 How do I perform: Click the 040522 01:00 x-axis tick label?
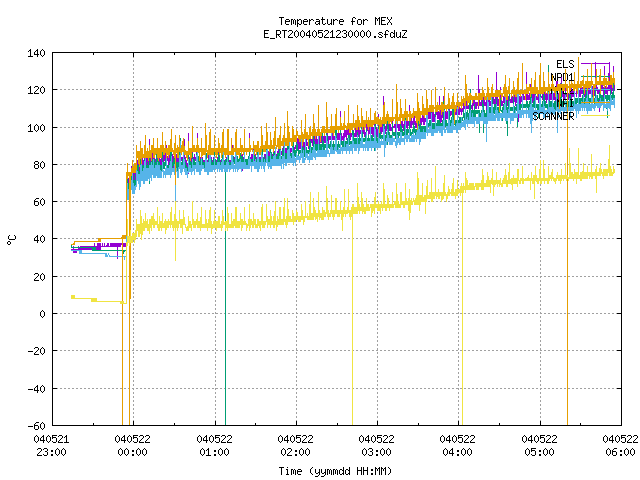click(214, 446)
